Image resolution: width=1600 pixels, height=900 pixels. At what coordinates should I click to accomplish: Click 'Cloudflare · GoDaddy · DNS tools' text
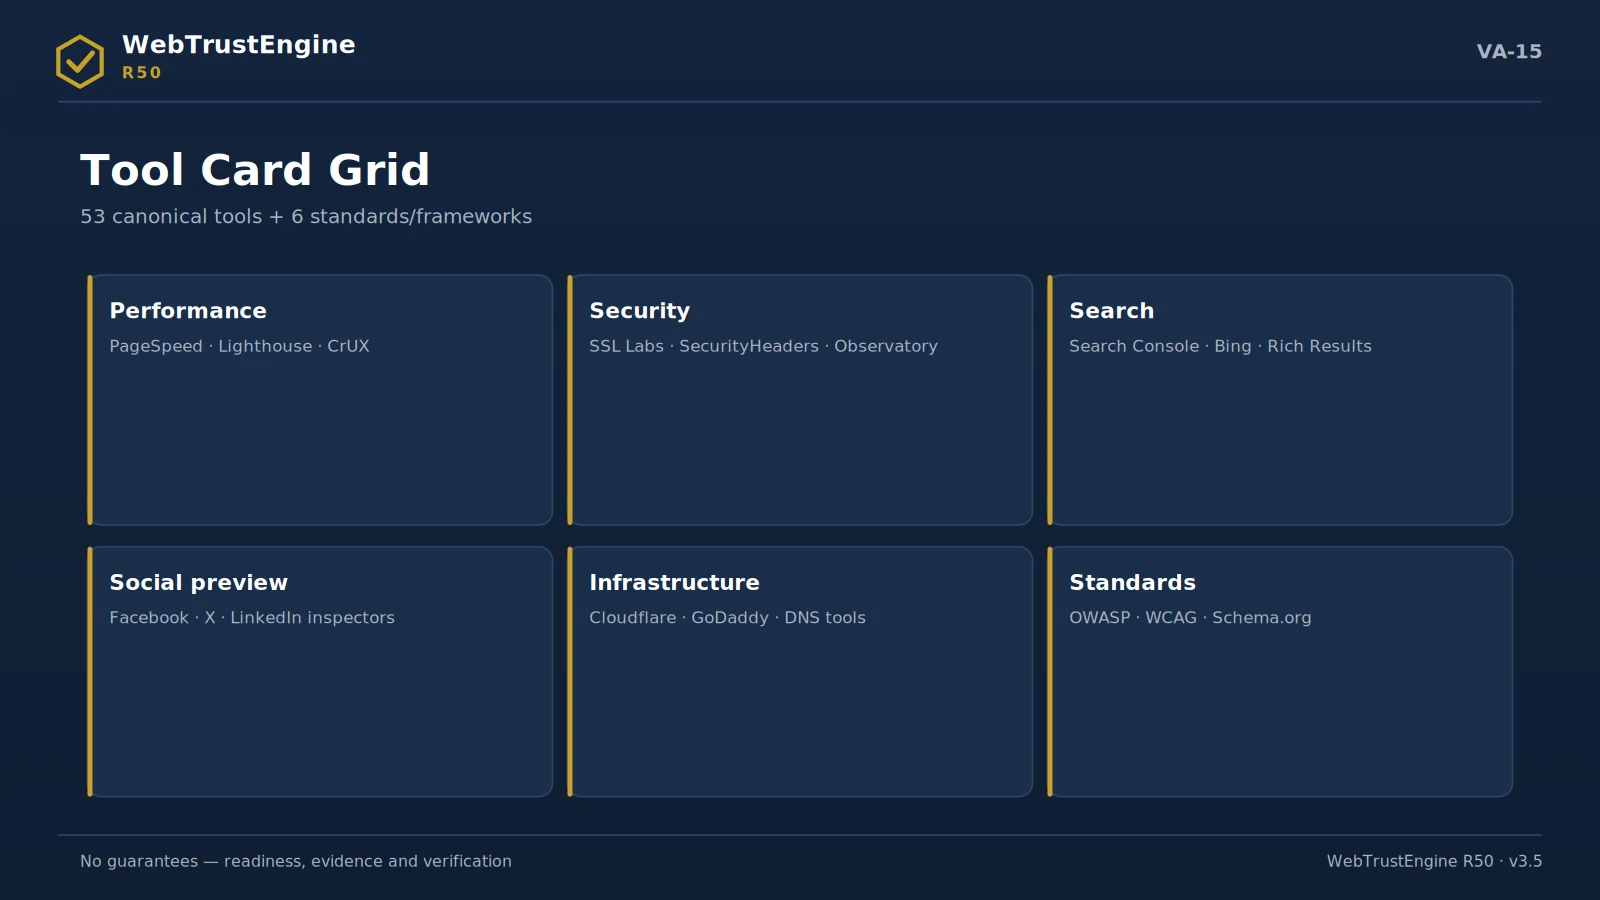click(x=727, y=618)
